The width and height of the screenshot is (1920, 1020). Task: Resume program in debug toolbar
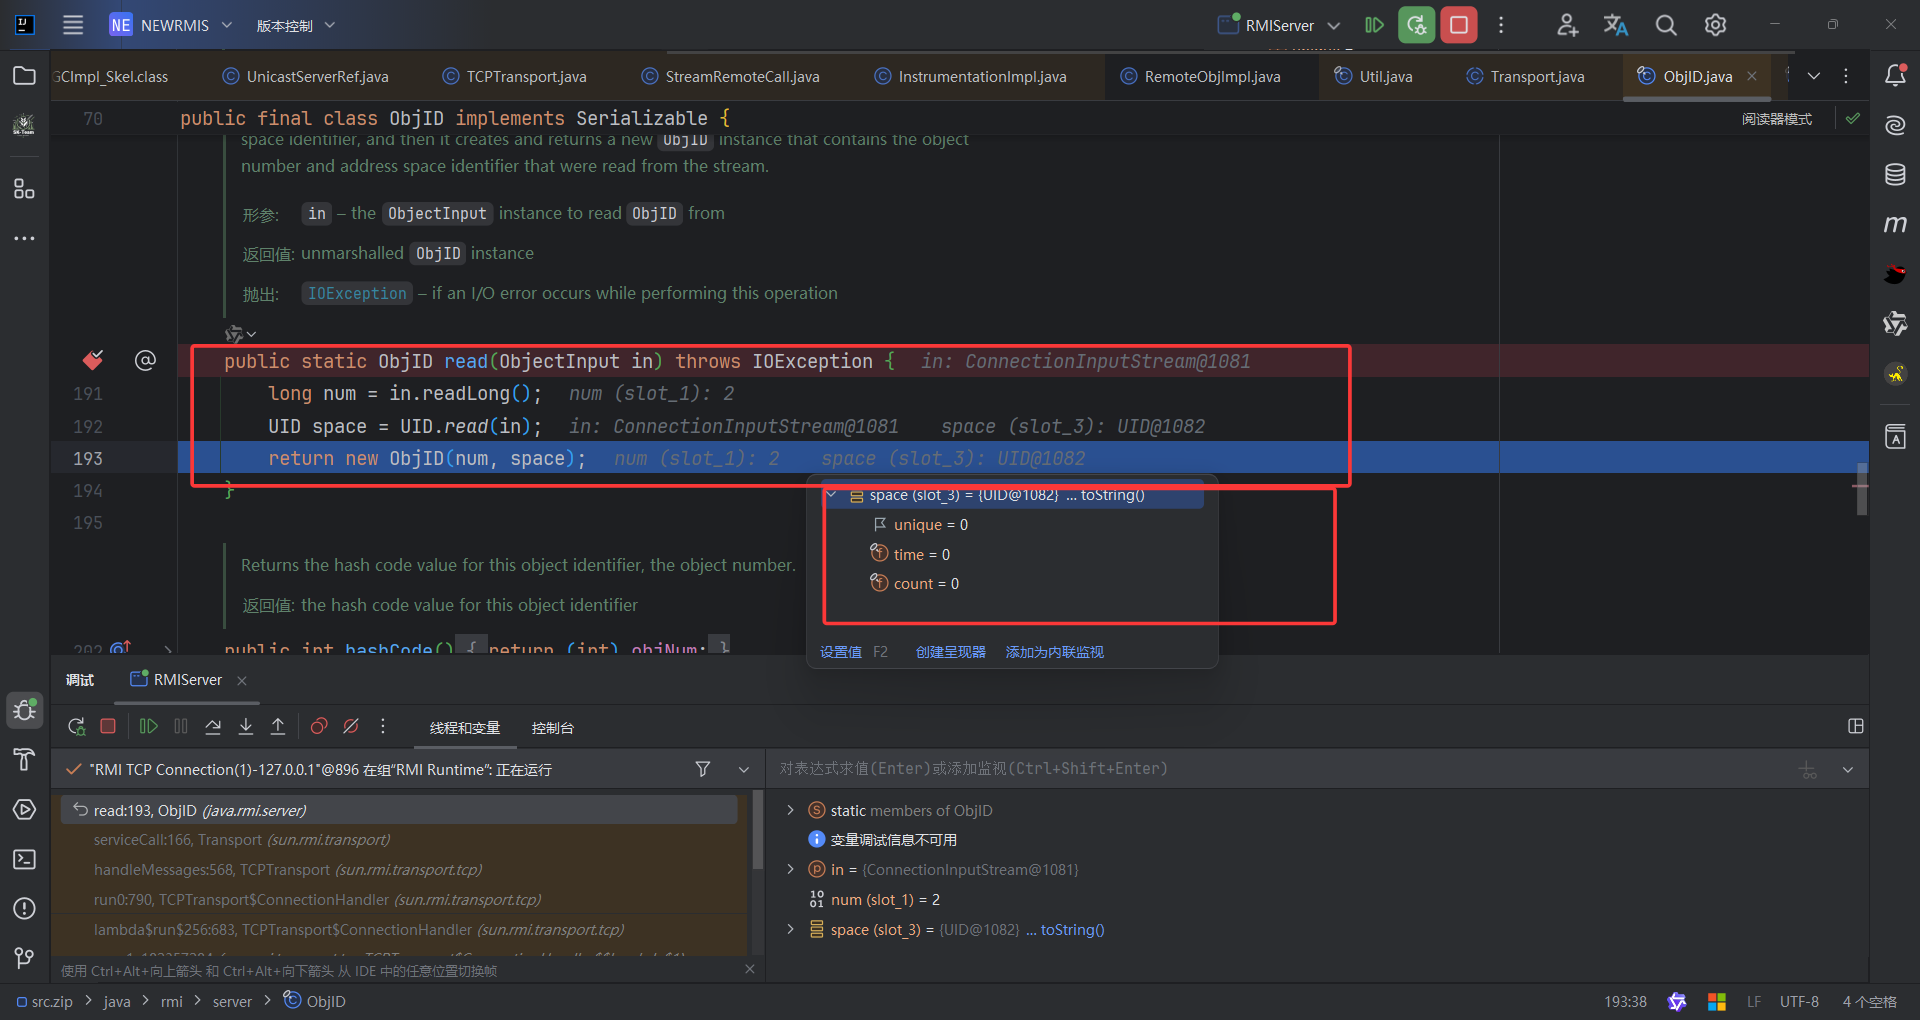pos(148,726)
